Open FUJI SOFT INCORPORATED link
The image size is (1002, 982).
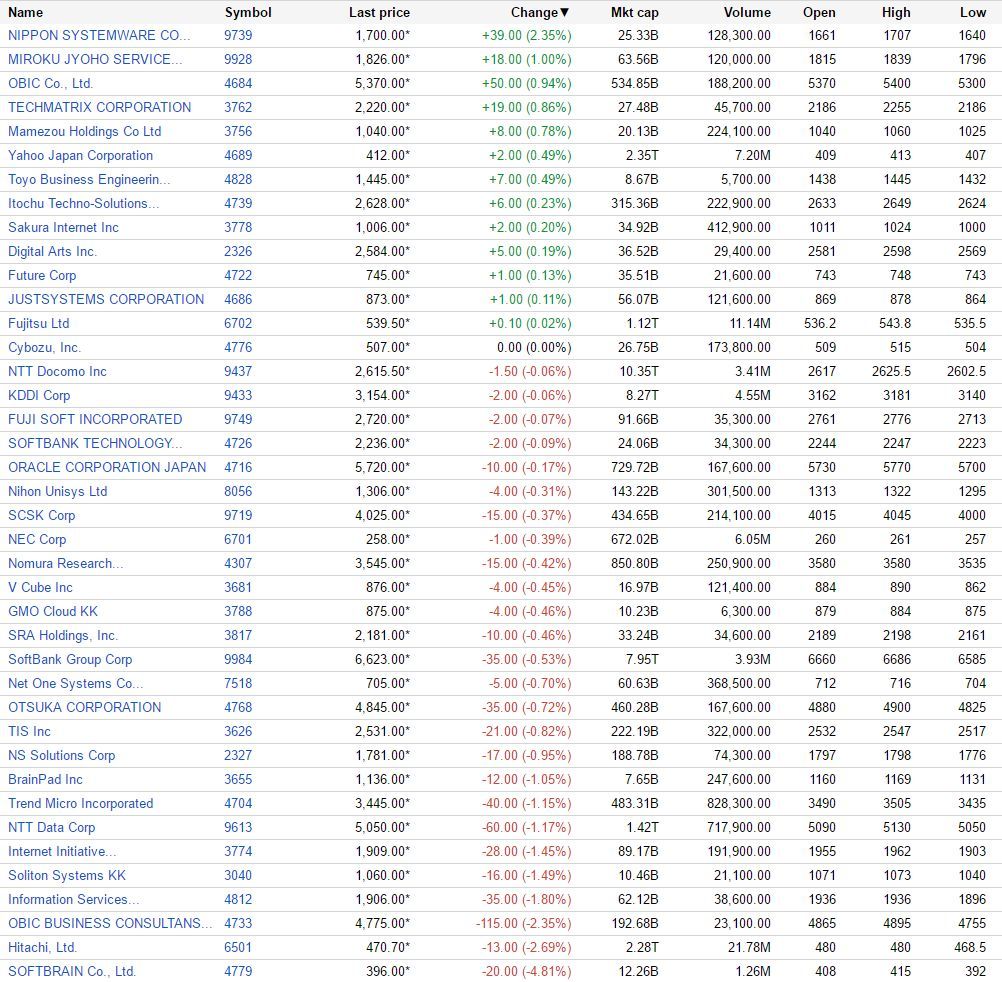pyautogui.click(x=95, y=419)
